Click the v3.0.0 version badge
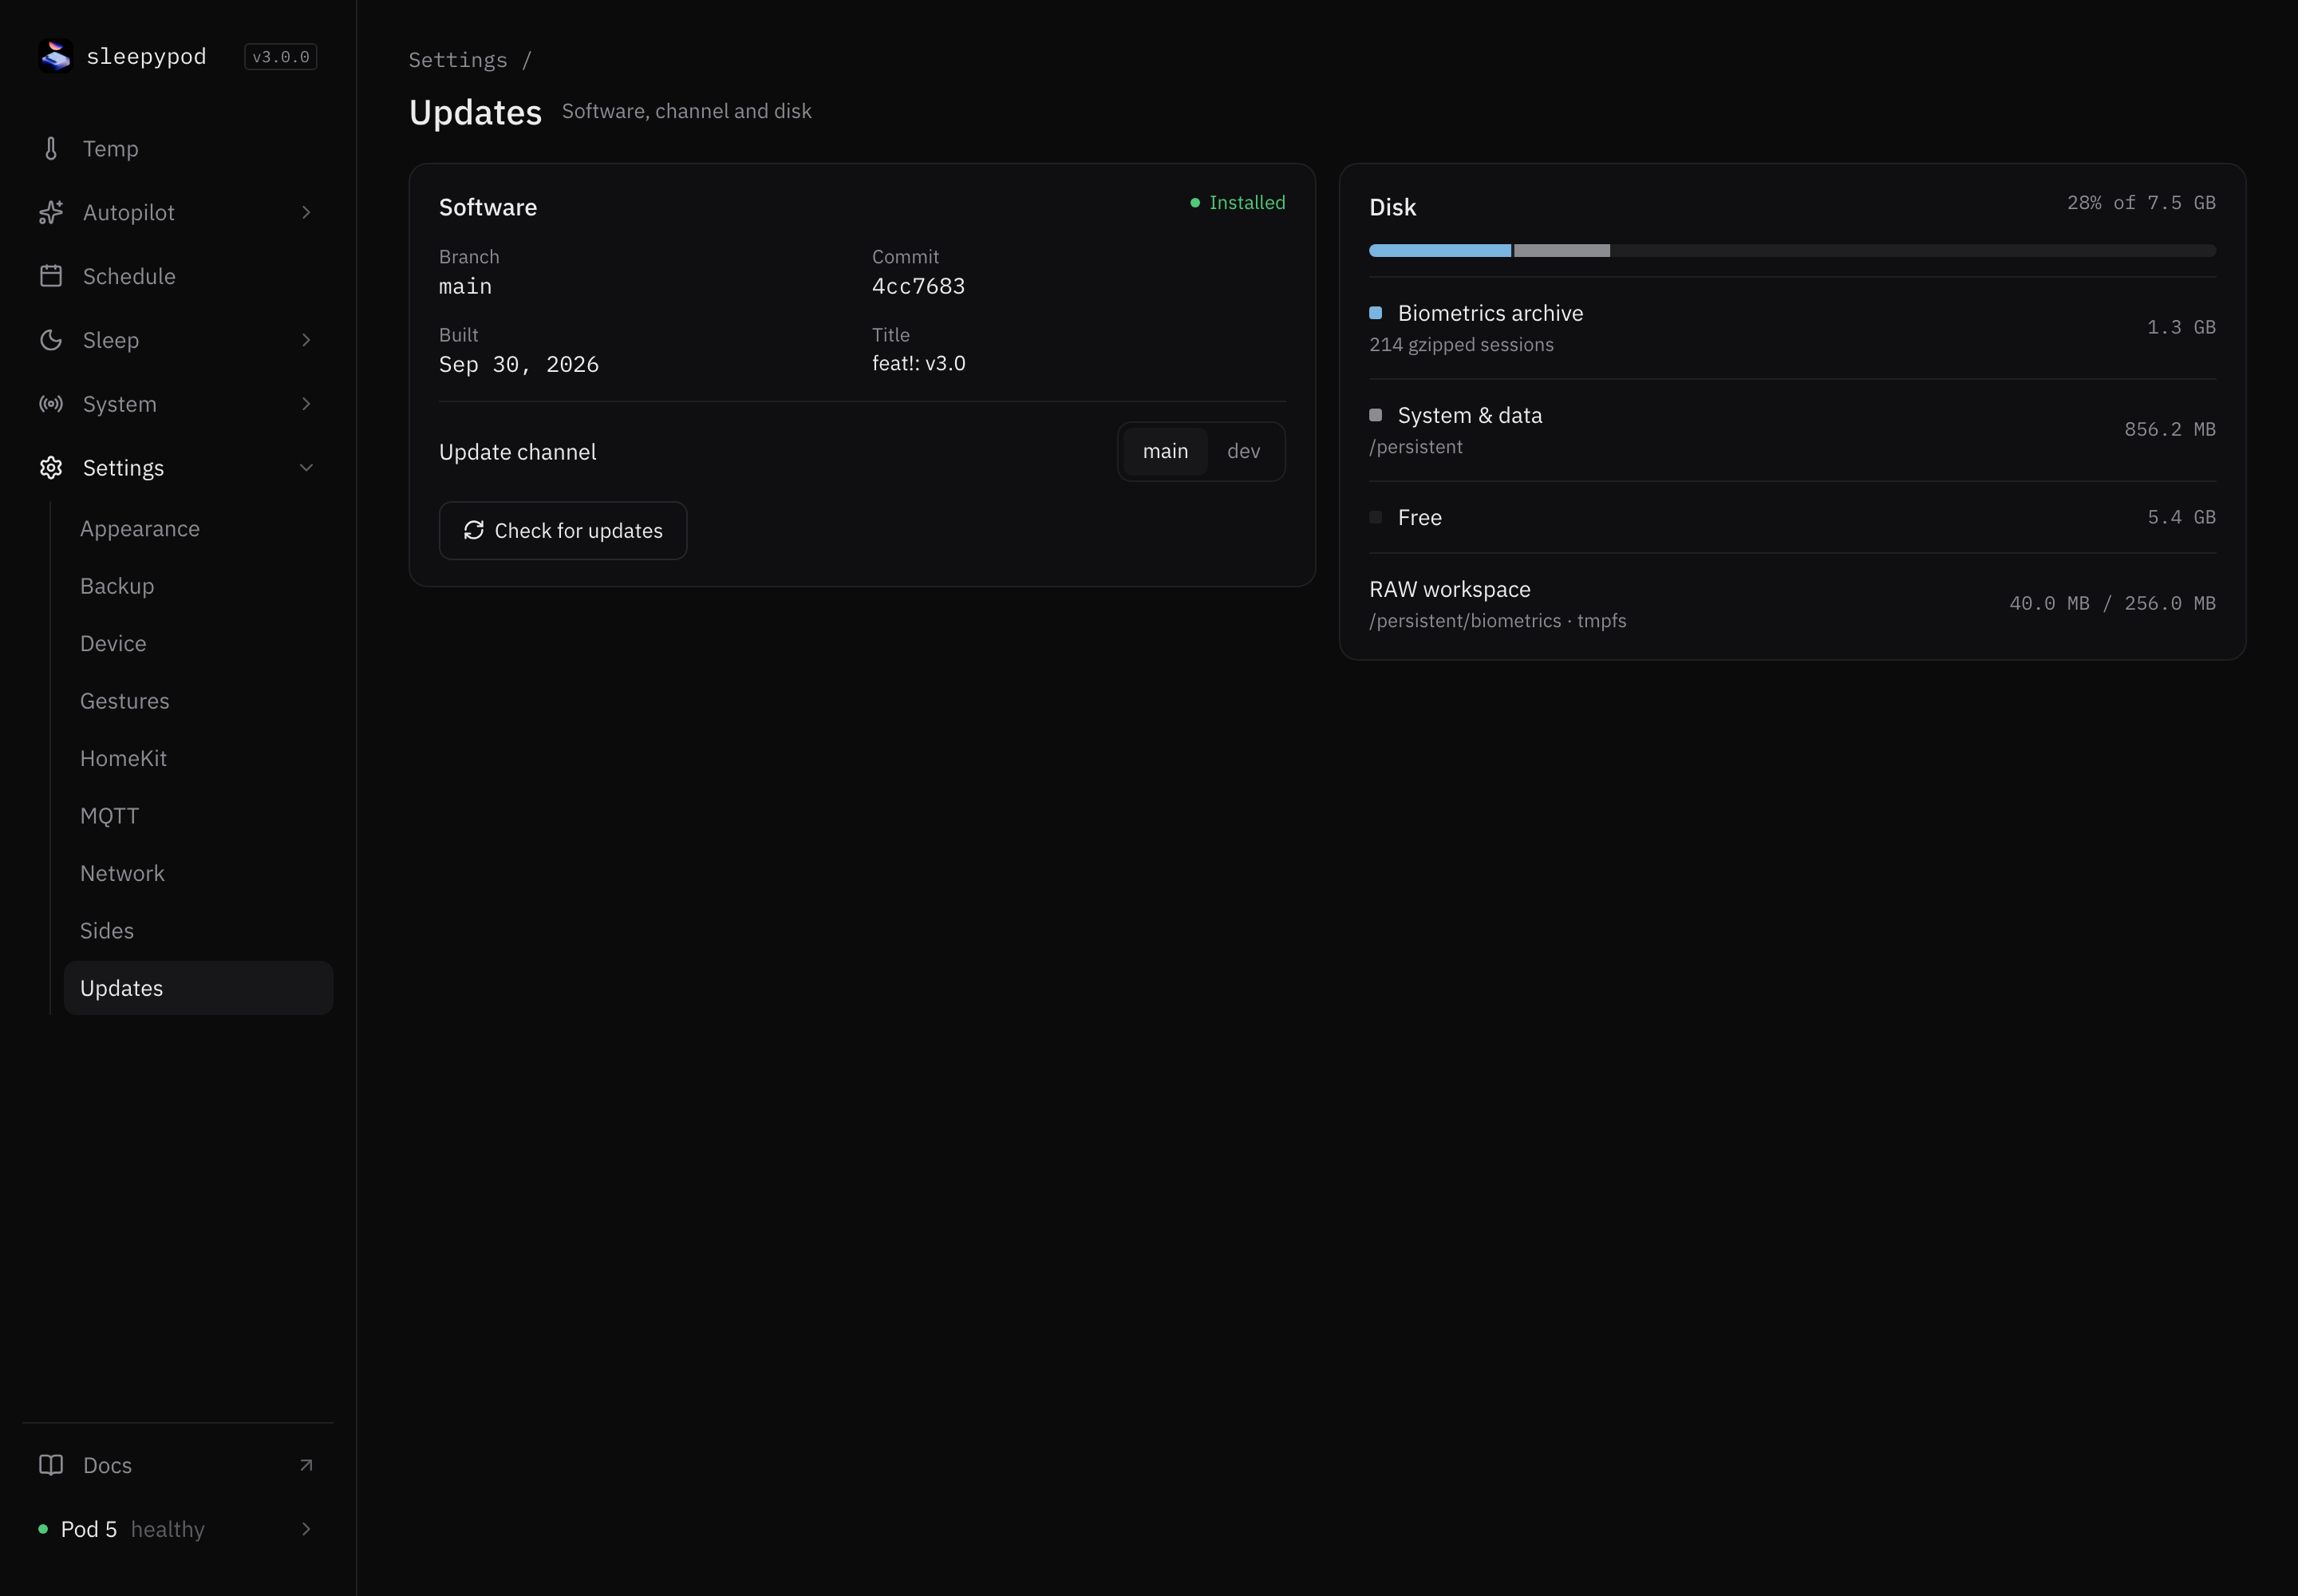The width and height of the screenshot is (2298, 1596). pyautogui.click(x=281, y=57)
